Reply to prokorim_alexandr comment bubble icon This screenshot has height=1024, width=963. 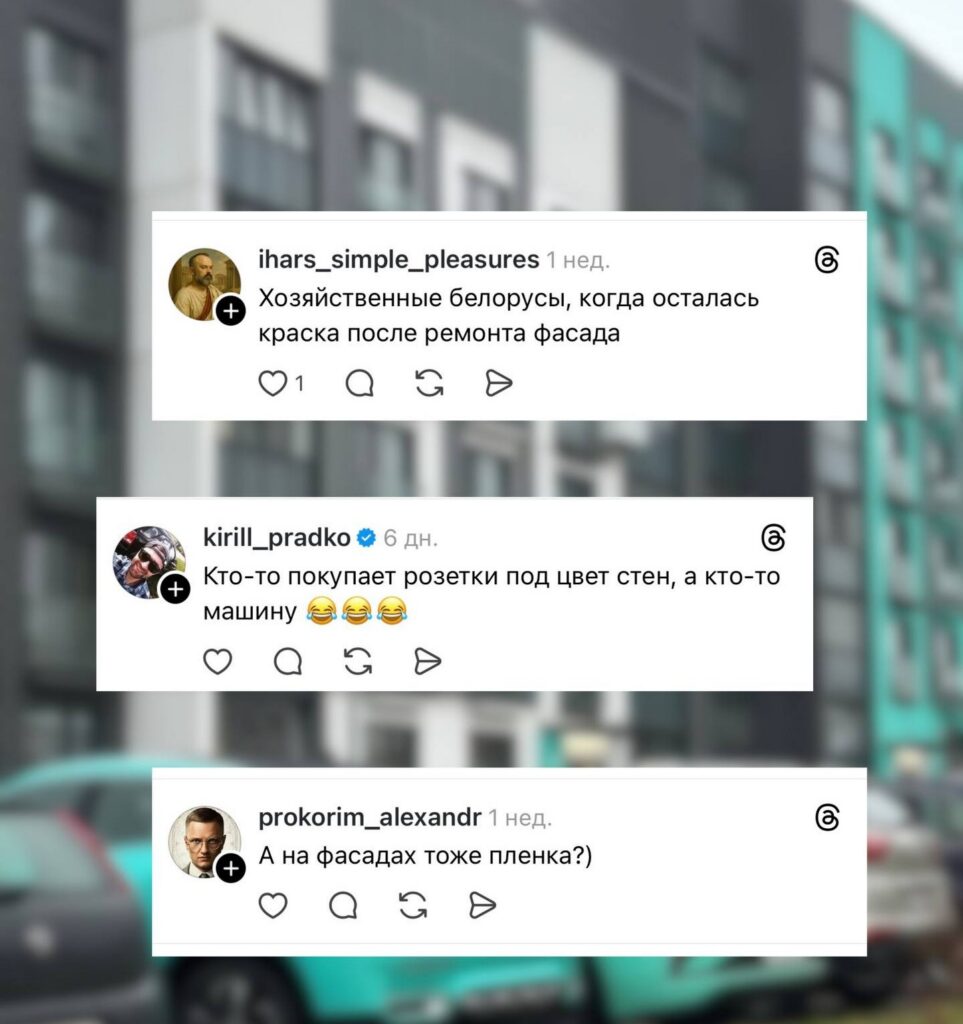tap(343, 906)
